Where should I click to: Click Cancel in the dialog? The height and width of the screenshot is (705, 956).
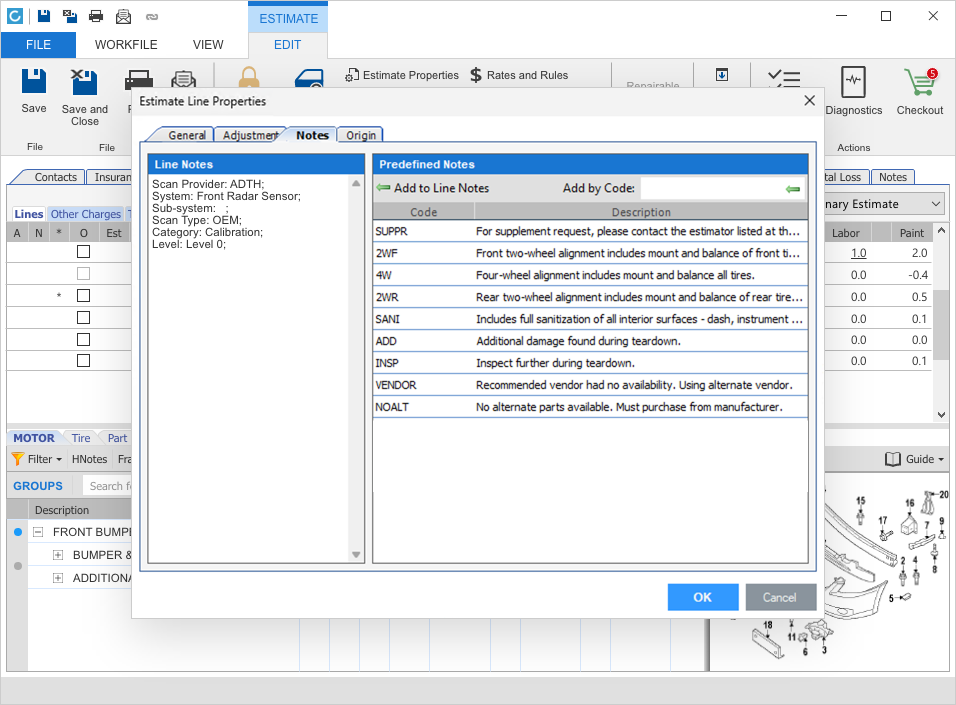pos(780,597)
